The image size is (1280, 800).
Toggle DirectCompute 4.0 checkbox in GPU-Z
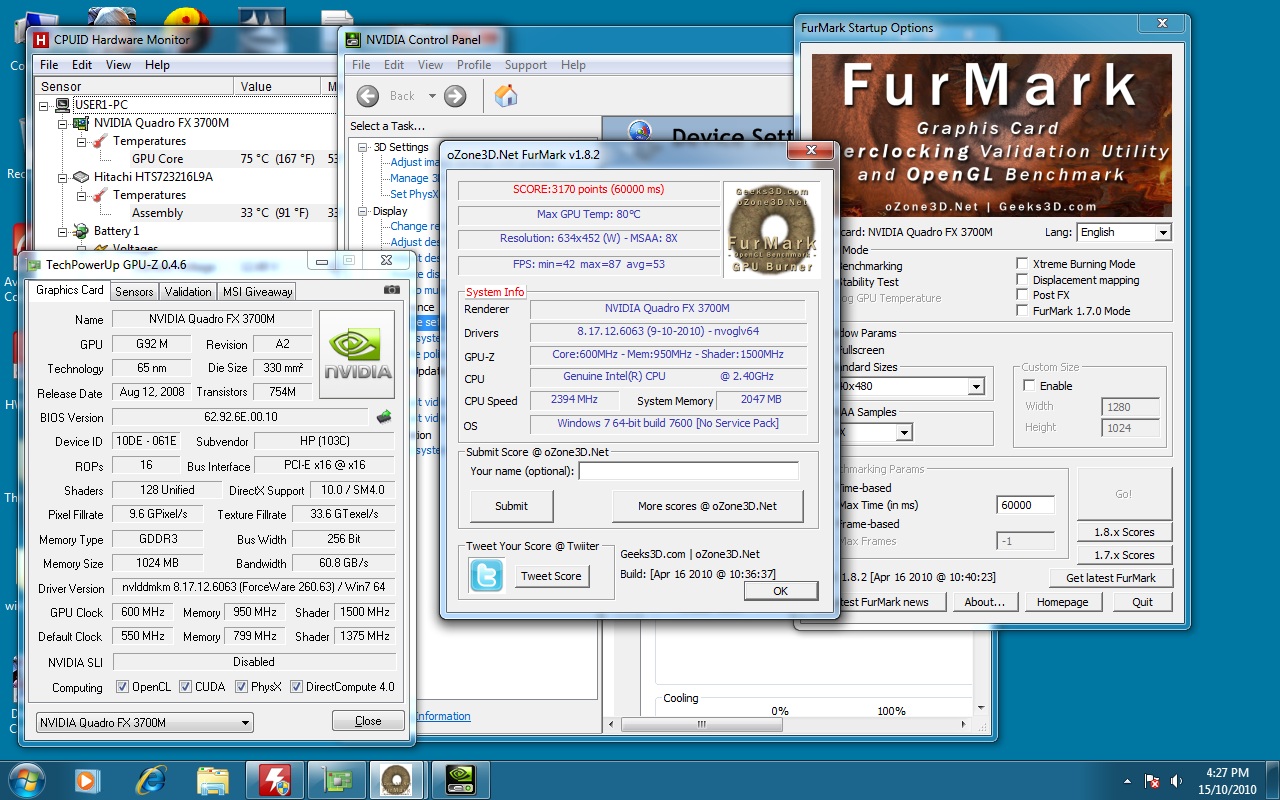(x=295, y=687)
